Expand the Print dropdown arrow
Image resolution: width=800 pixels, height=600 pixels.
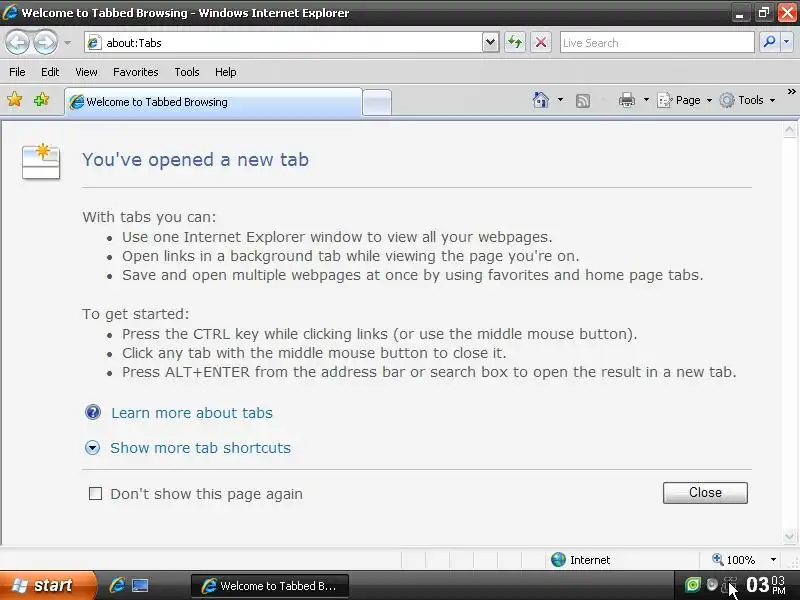(x=646, y=99)
